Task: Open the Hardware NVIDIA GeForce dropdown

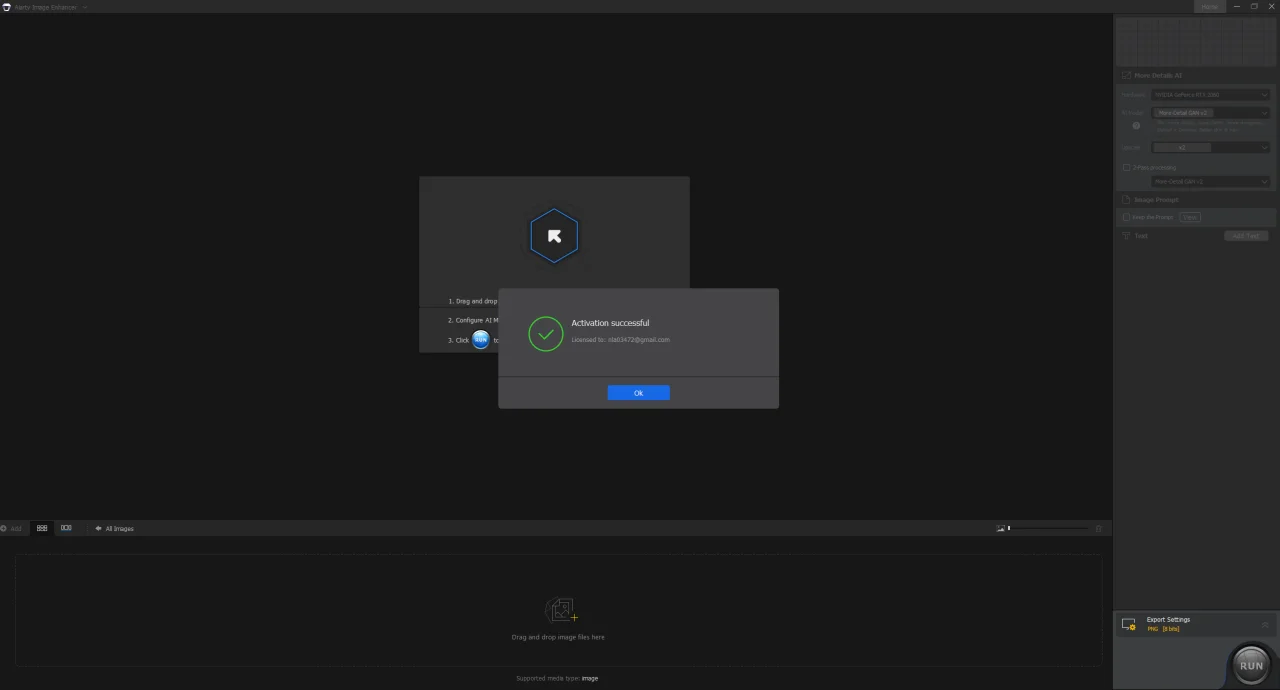Action: 1210,95
